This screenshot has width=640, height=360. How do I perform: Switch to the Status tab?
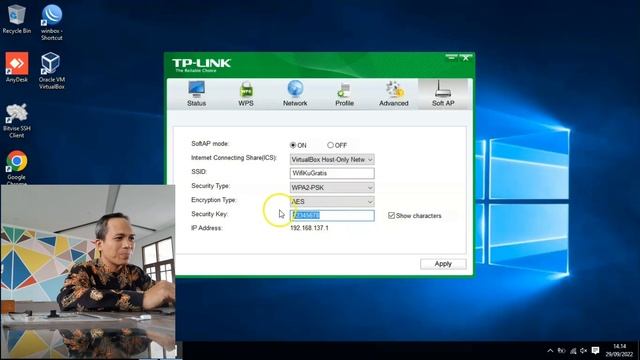click(x=196, y=94)
